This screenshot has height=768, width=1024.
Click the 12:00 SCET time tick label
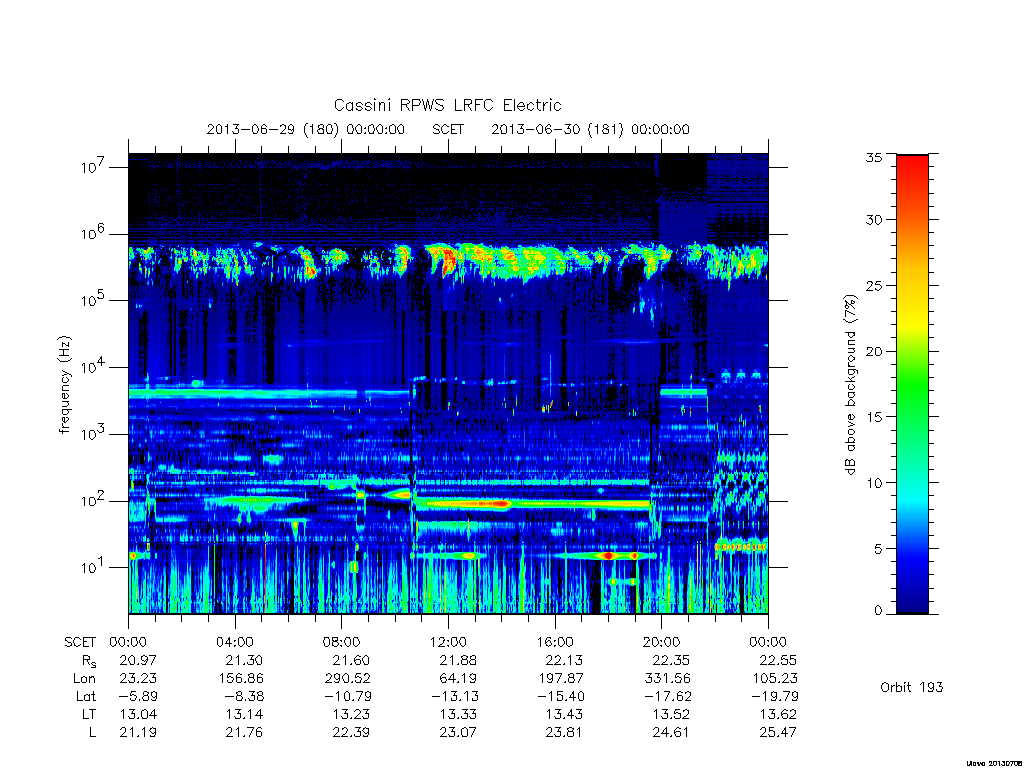448,642
